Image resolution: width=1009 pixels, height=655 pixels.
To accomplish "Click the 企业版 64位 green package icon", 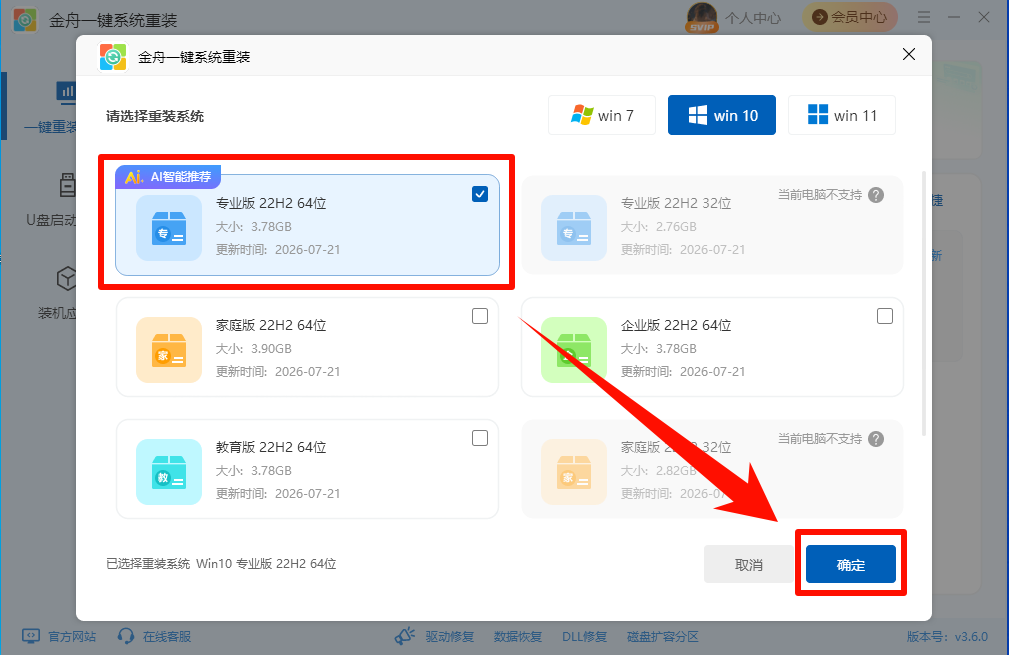I will tap(574, 350).
